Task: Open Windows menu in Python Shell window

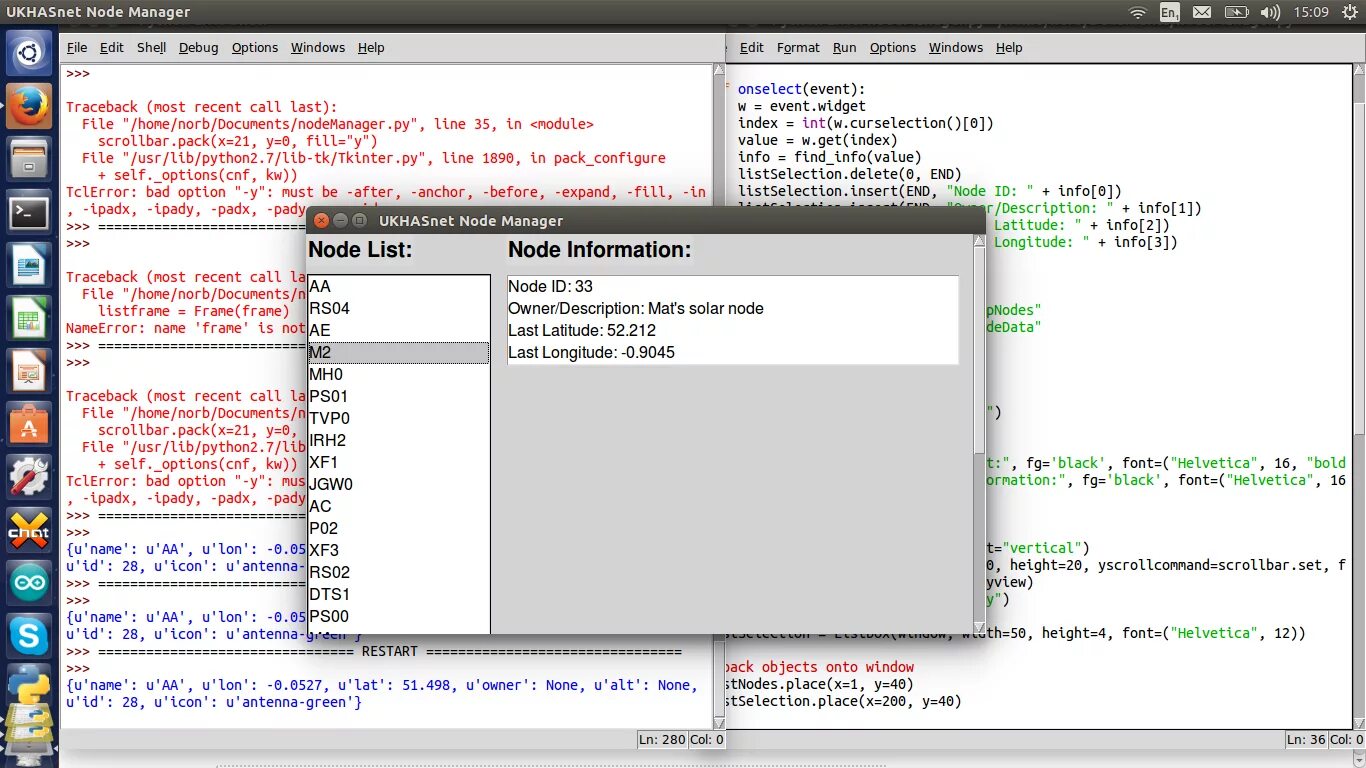Action: 318,47
